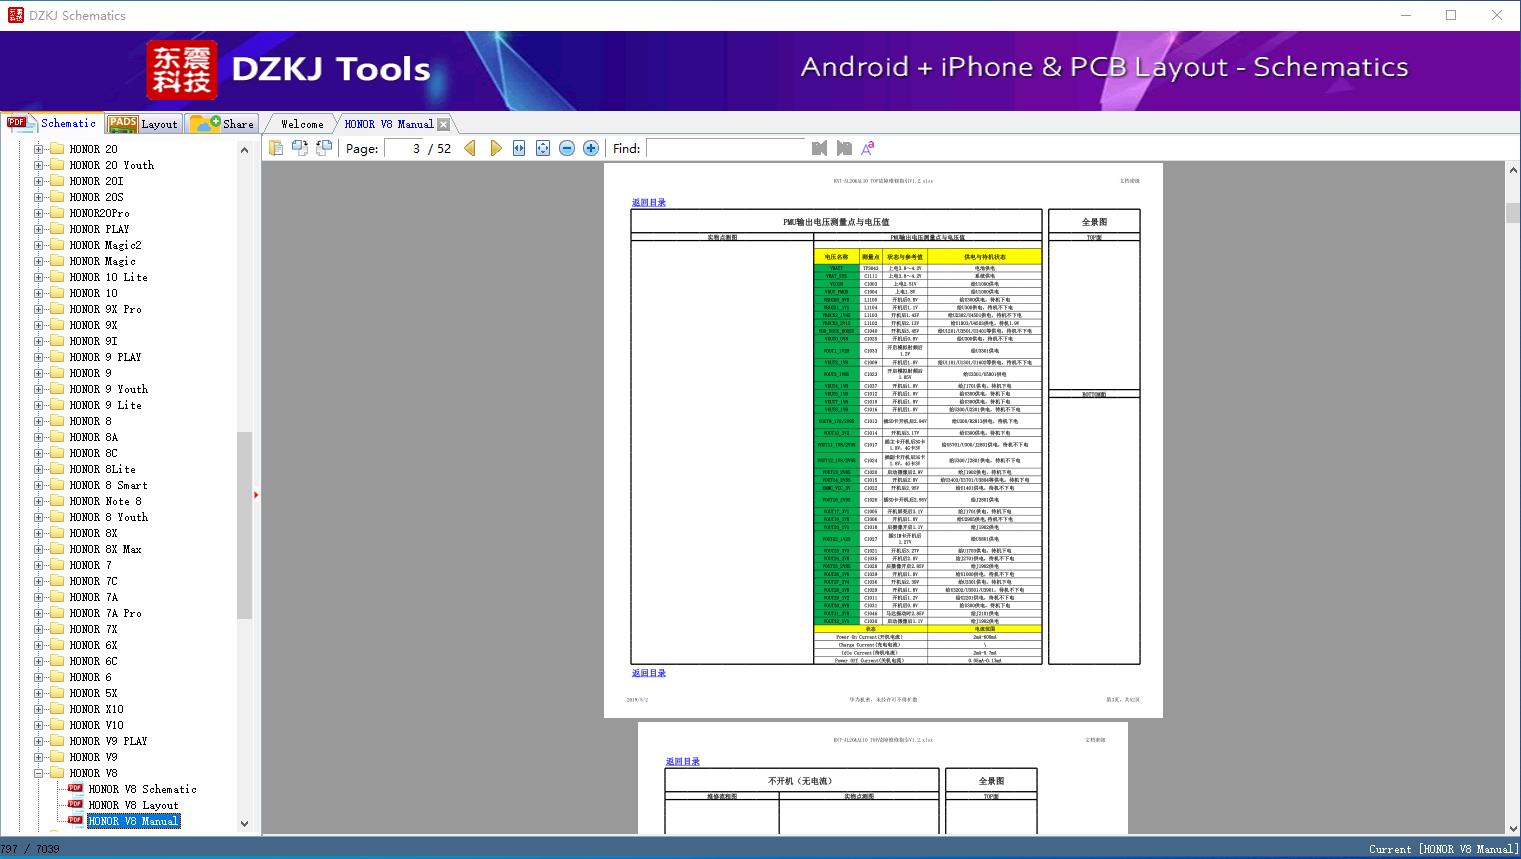Click the DZKJ logo in the banner
This screenshot has width=1521, height=859.
(x=182, y=70)
